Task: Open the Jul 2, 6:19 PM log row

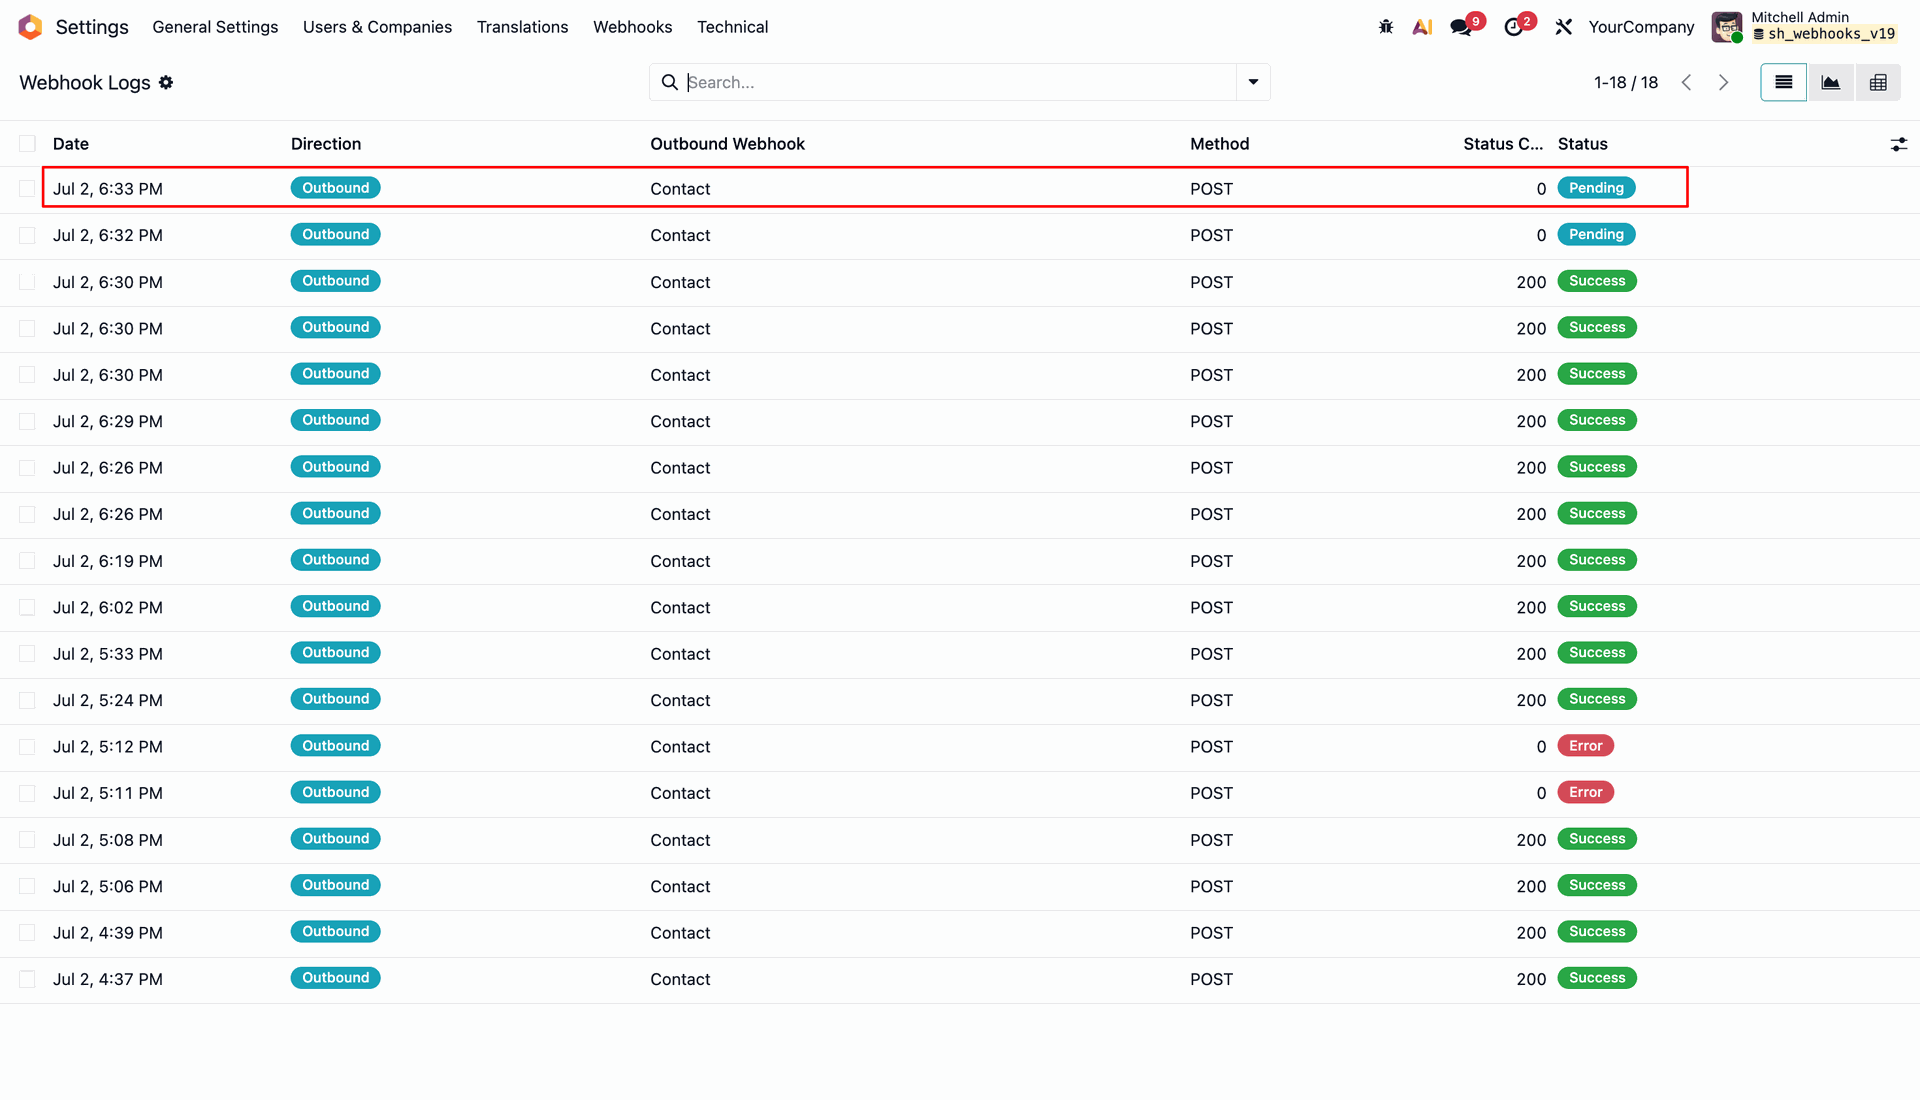Action: 960,561
